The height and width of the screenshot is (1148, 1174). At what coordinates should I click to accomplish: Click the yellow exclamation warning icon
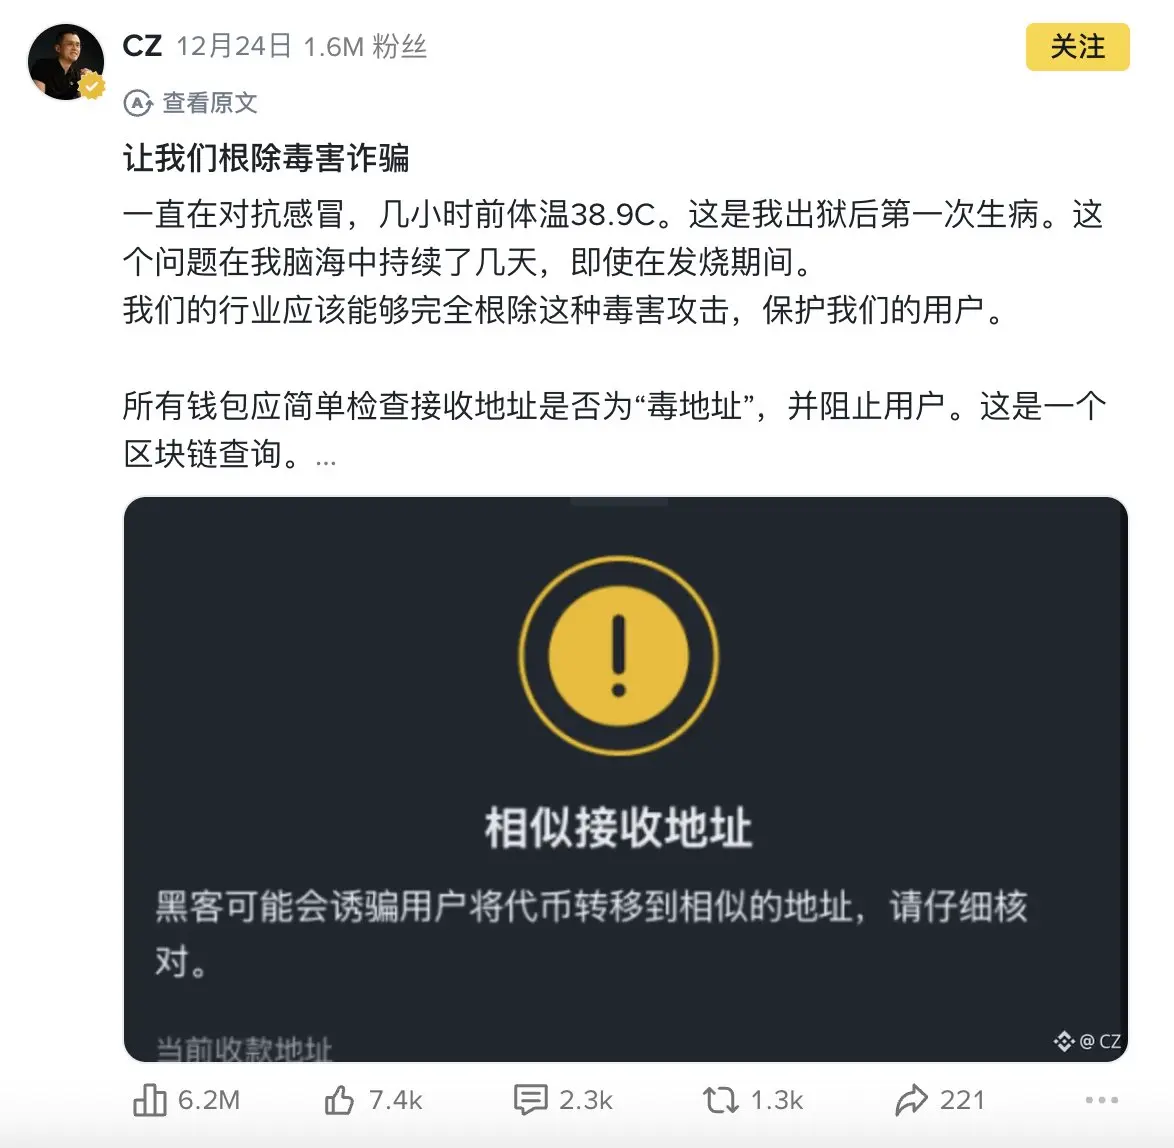coord(618,655)
